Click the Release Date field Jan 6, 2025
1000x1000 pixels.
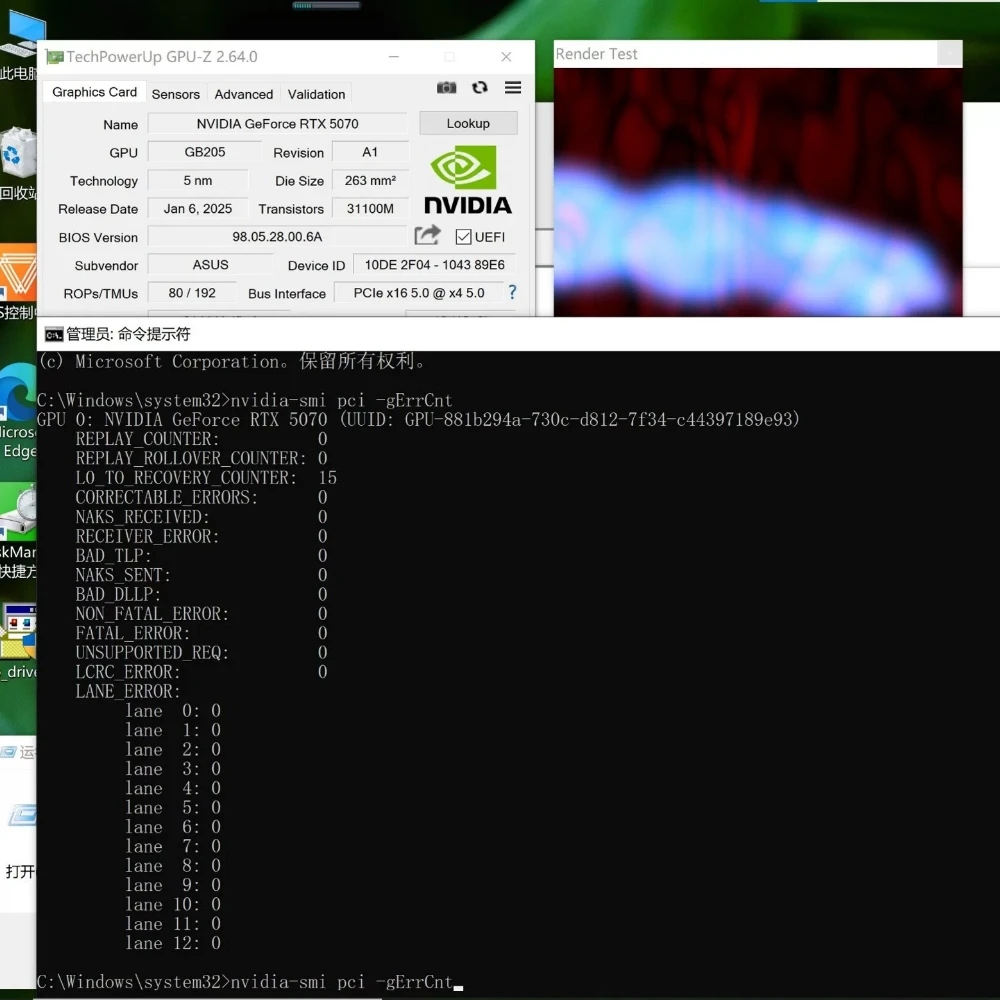point(198,209)
